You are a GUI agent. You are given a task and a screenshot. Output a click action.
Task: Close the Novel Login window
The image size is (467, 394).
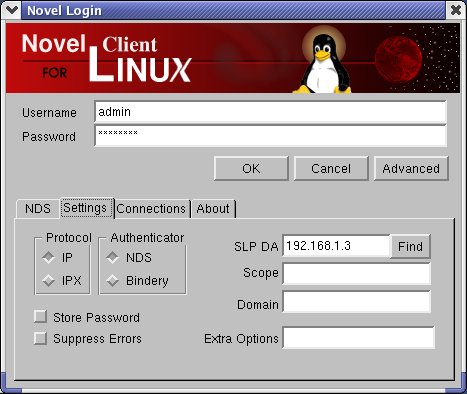(455, 10)
